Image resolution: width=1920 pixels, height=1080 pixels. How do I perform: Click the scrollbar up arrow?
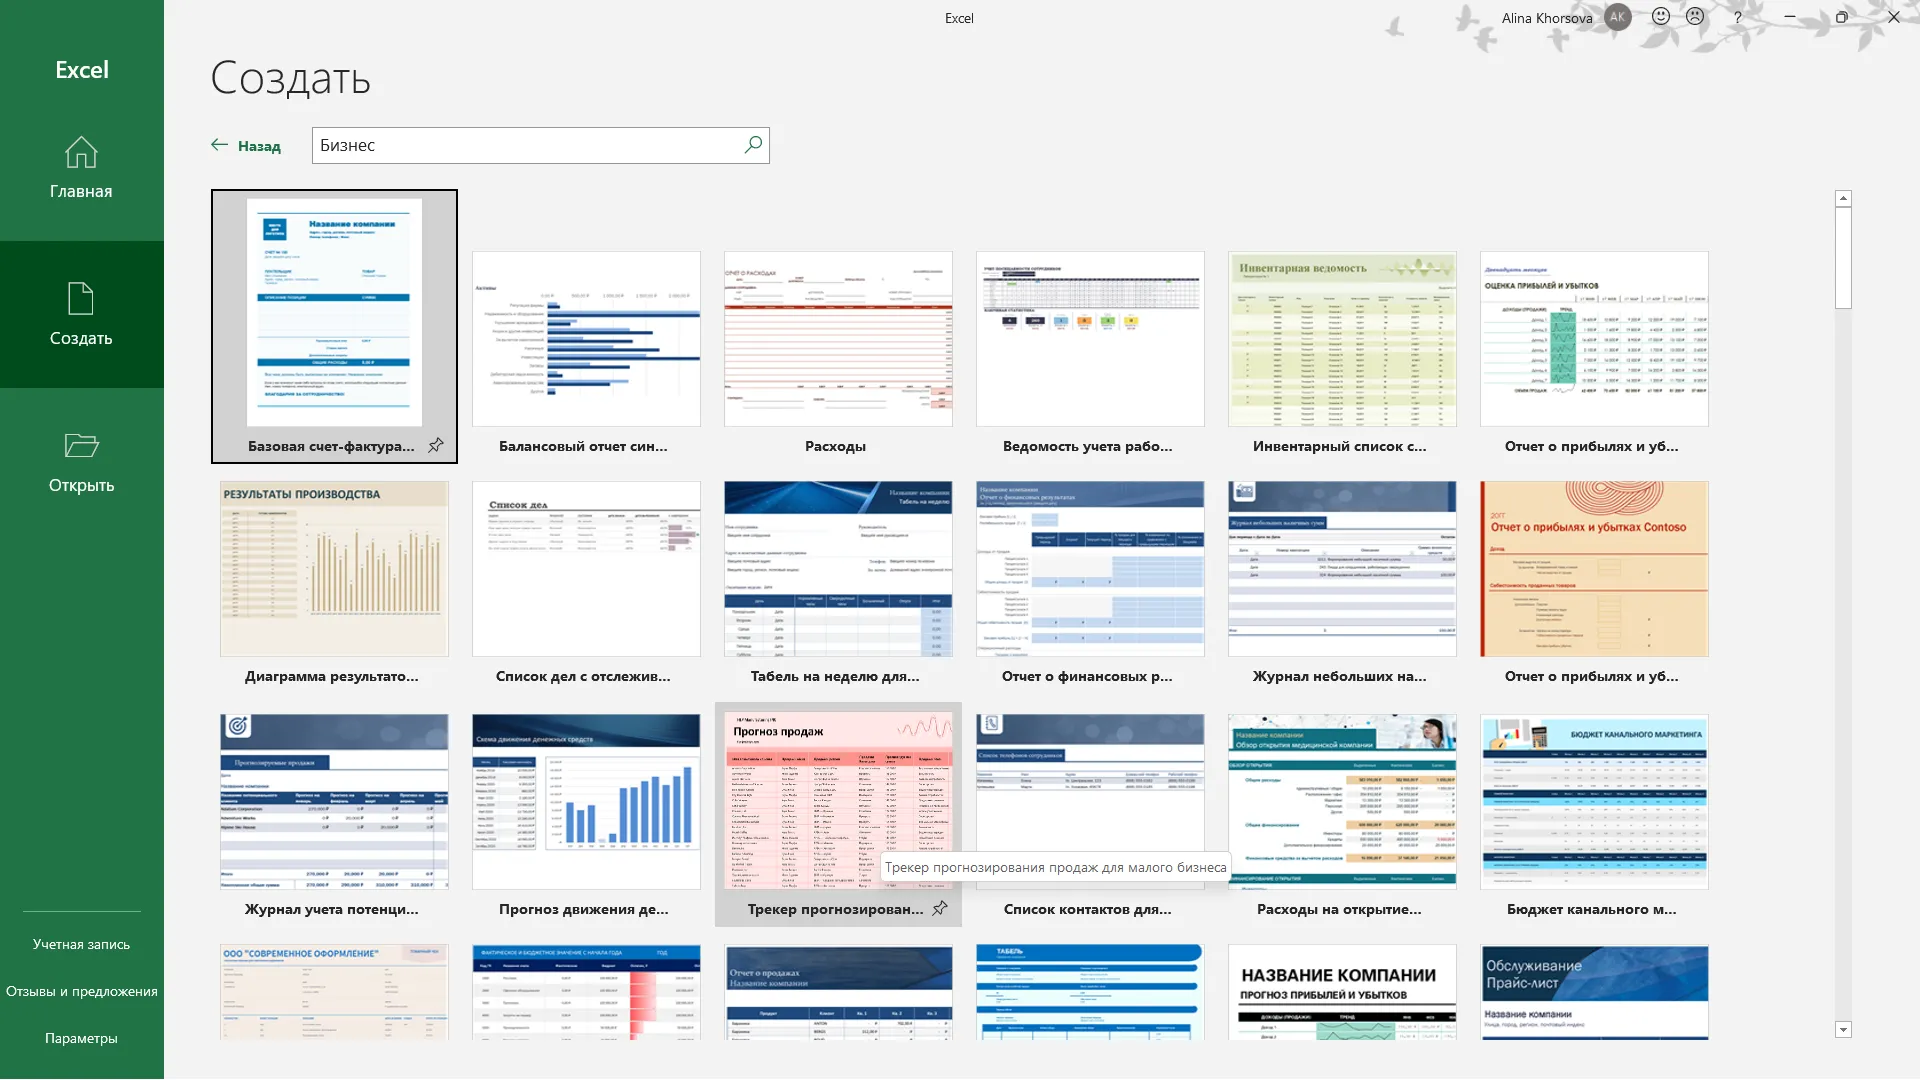pyautogui.click(x=1843, y=198)
